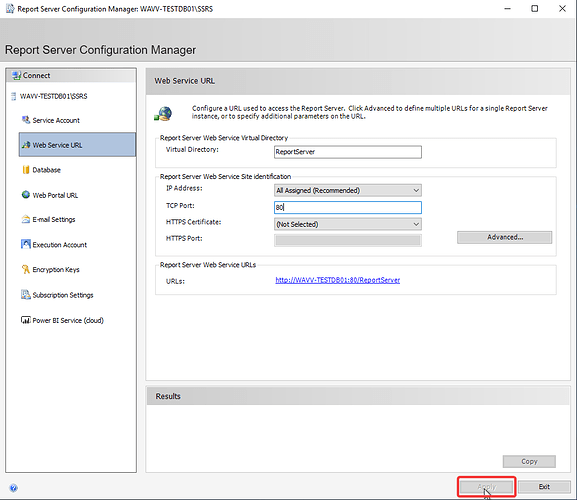
Task: Open the http://WAVV-TESTDB01:80/ReportServer link
Action: point(337,280)
